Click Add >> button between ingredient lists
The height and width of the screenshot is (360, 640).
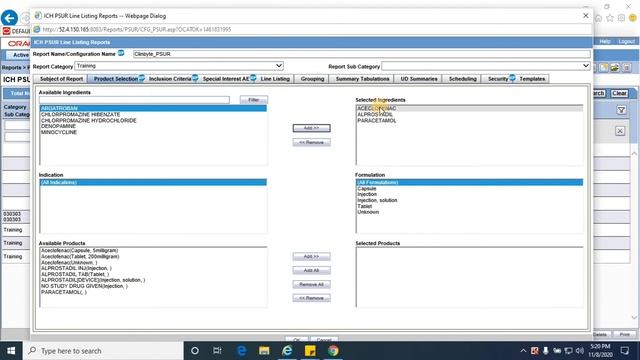[311, 128]
